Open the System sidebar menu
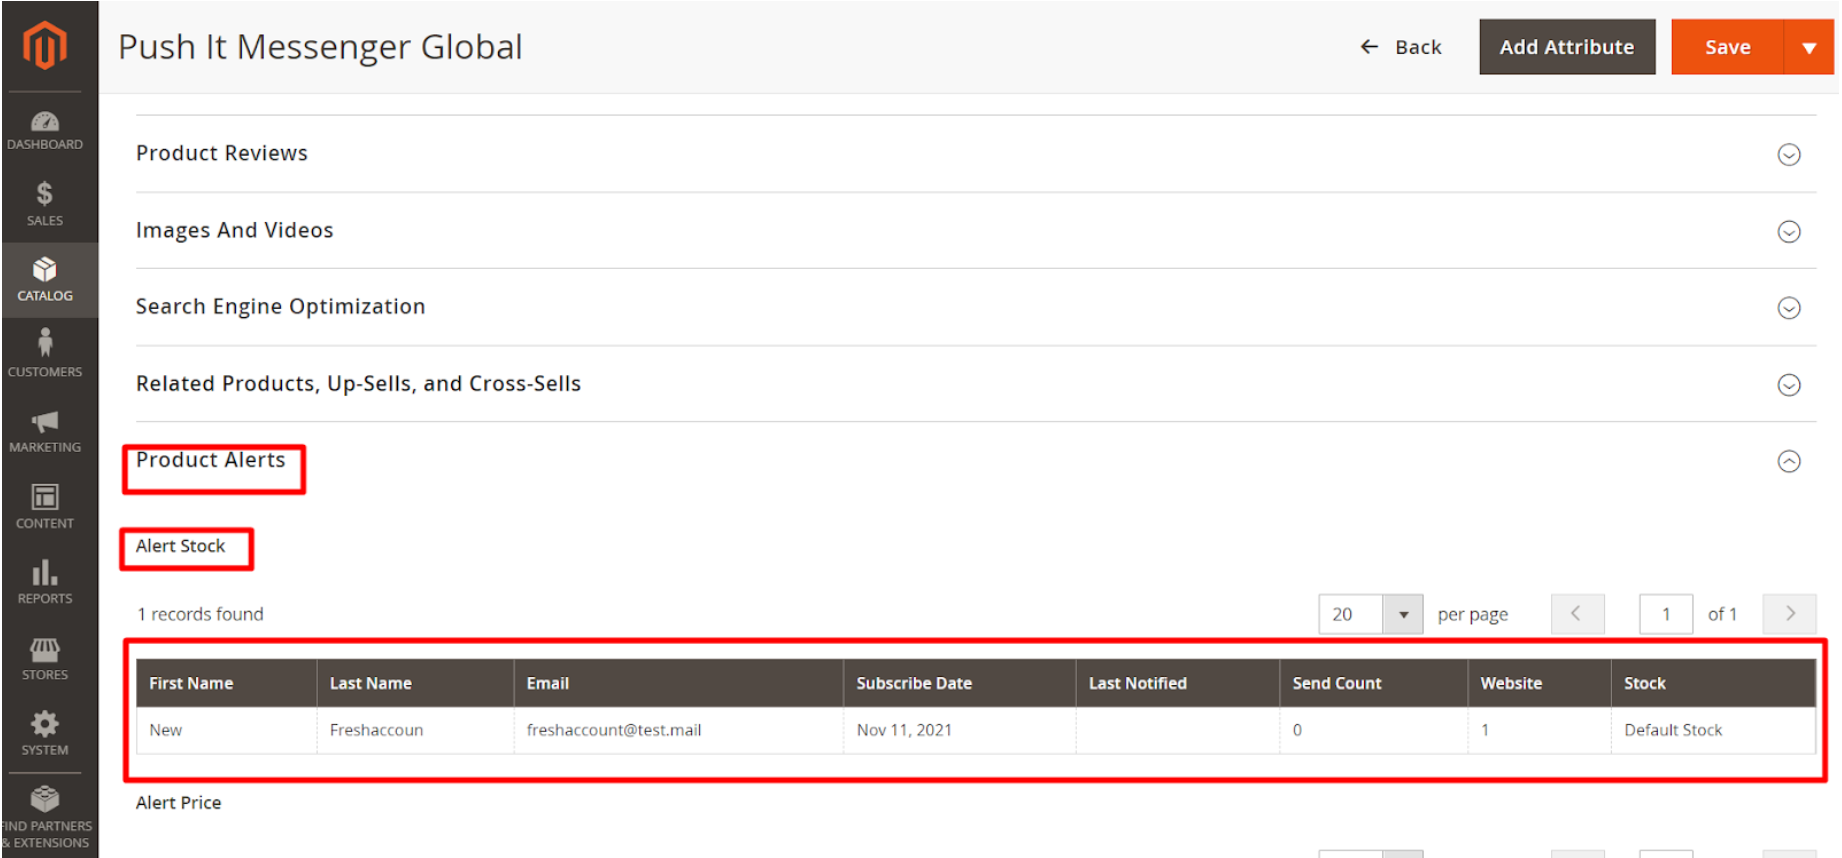 click(45, 734)
